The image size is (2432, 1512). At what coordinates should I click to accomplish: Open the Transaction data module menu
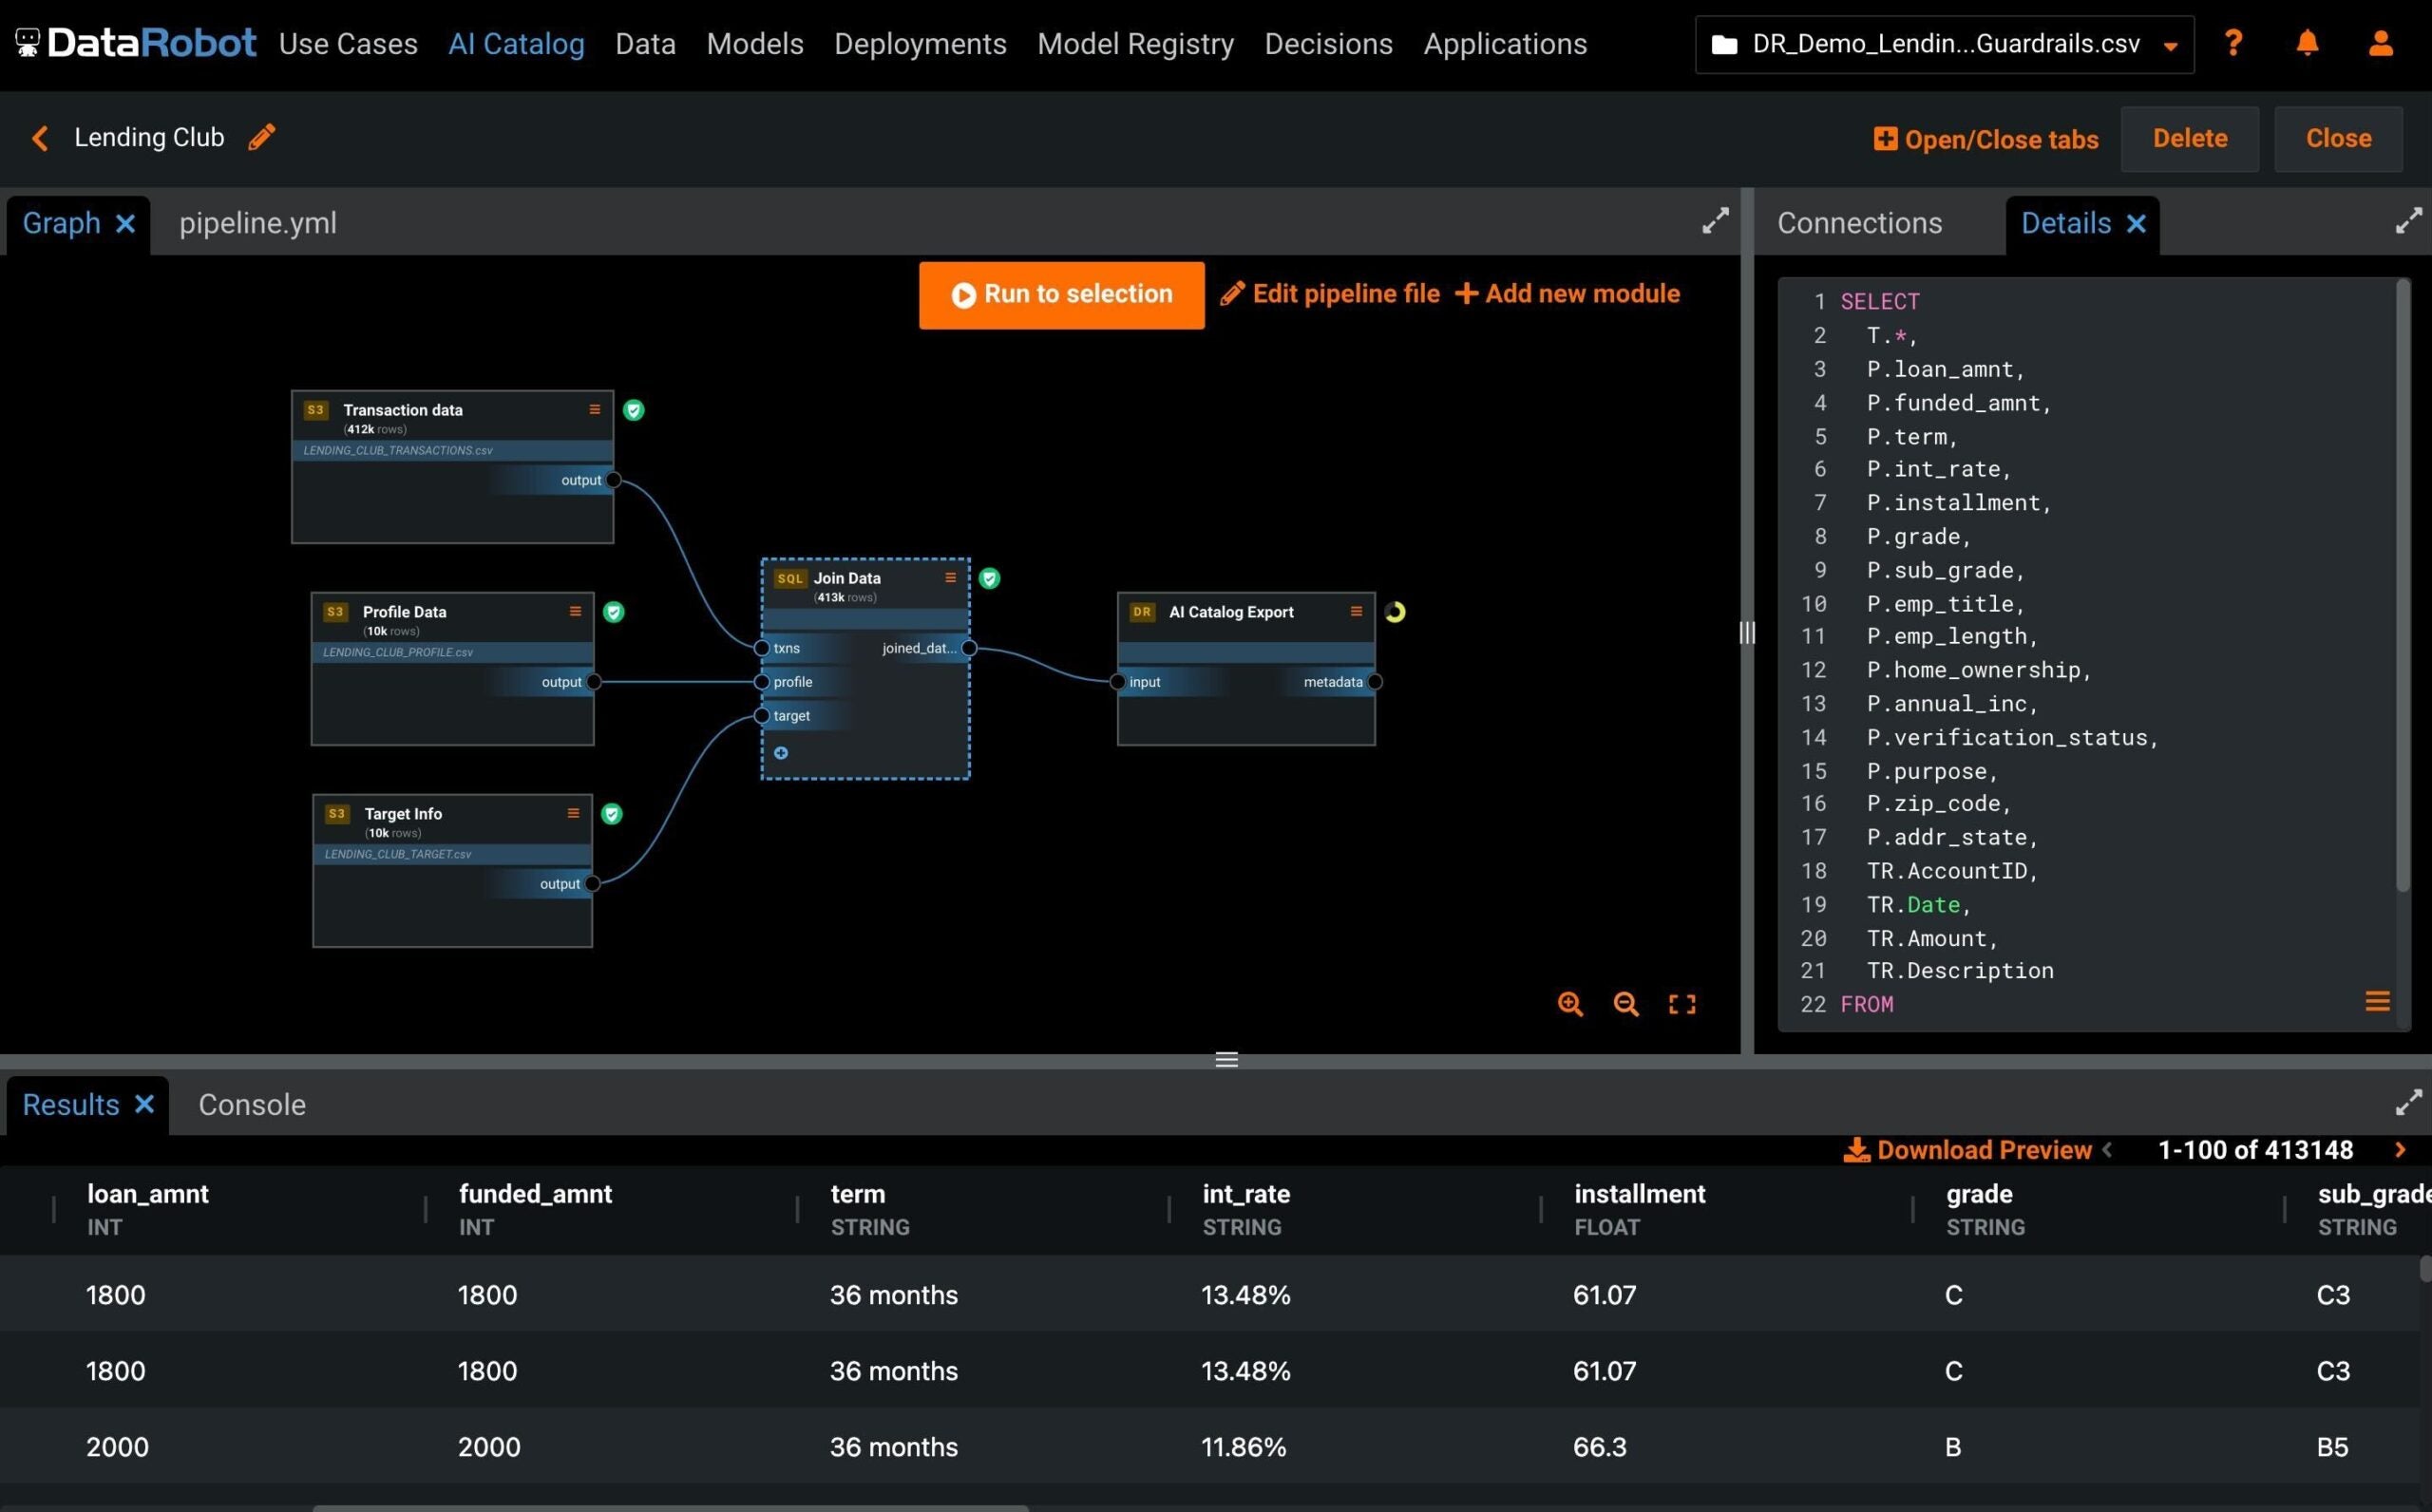pyautogui.click(x=594, y=409)
